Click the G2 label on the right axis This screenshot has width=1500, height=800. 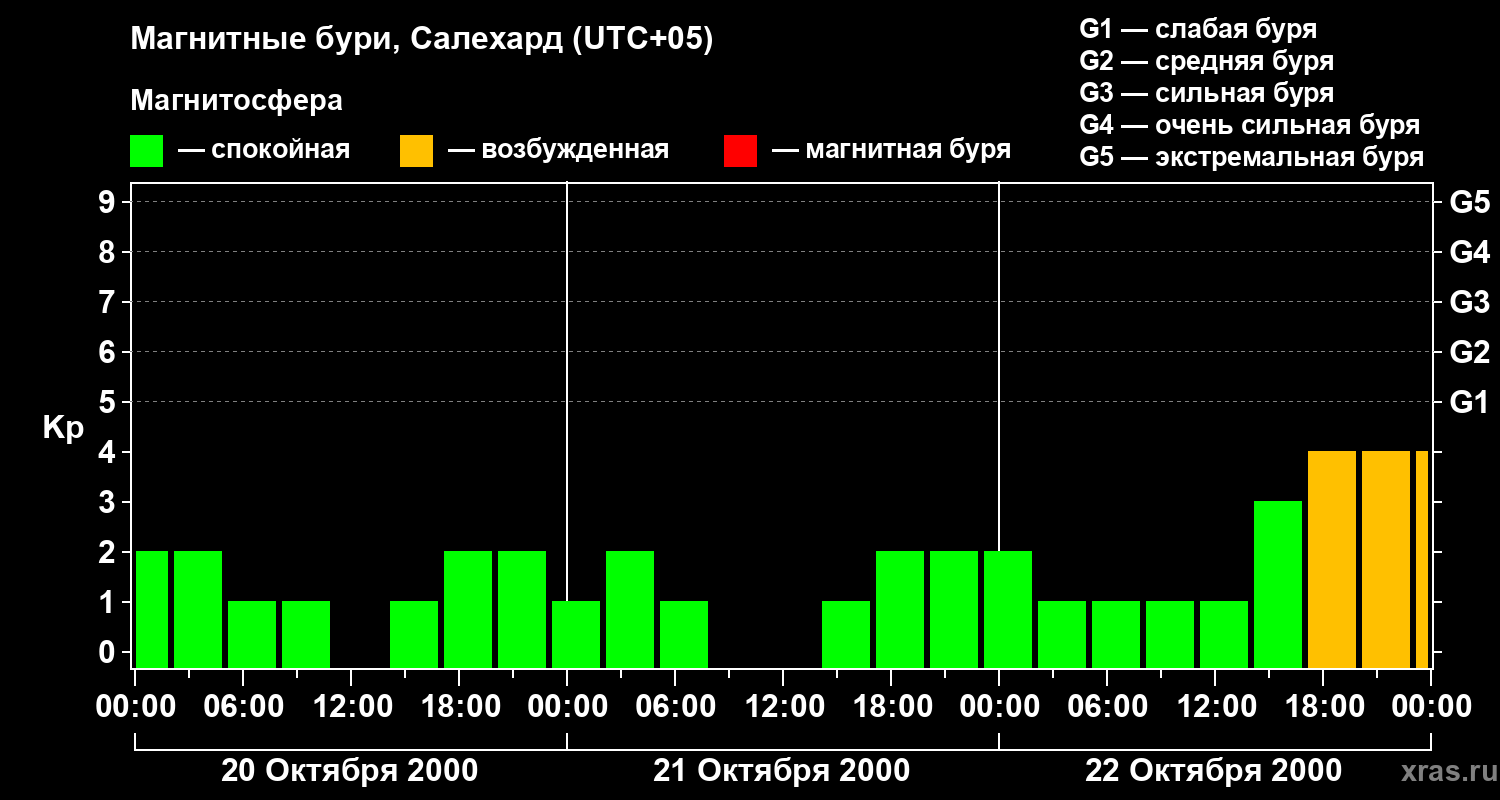pos(1469,352)
